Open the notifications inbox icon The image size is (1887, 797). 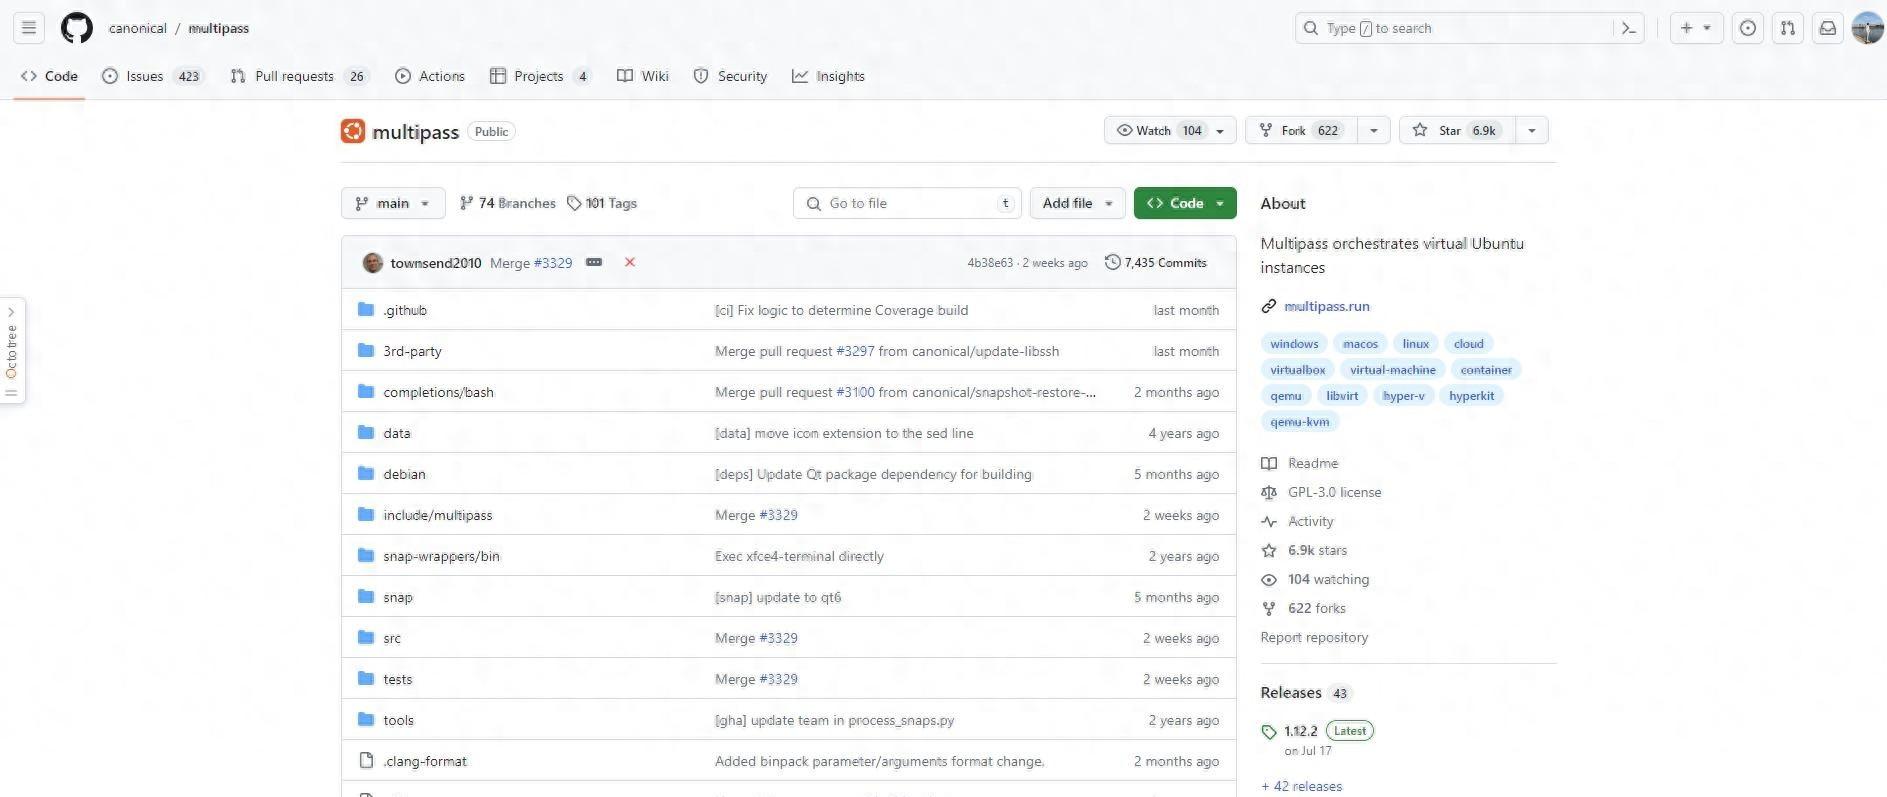coord(1827,28)
